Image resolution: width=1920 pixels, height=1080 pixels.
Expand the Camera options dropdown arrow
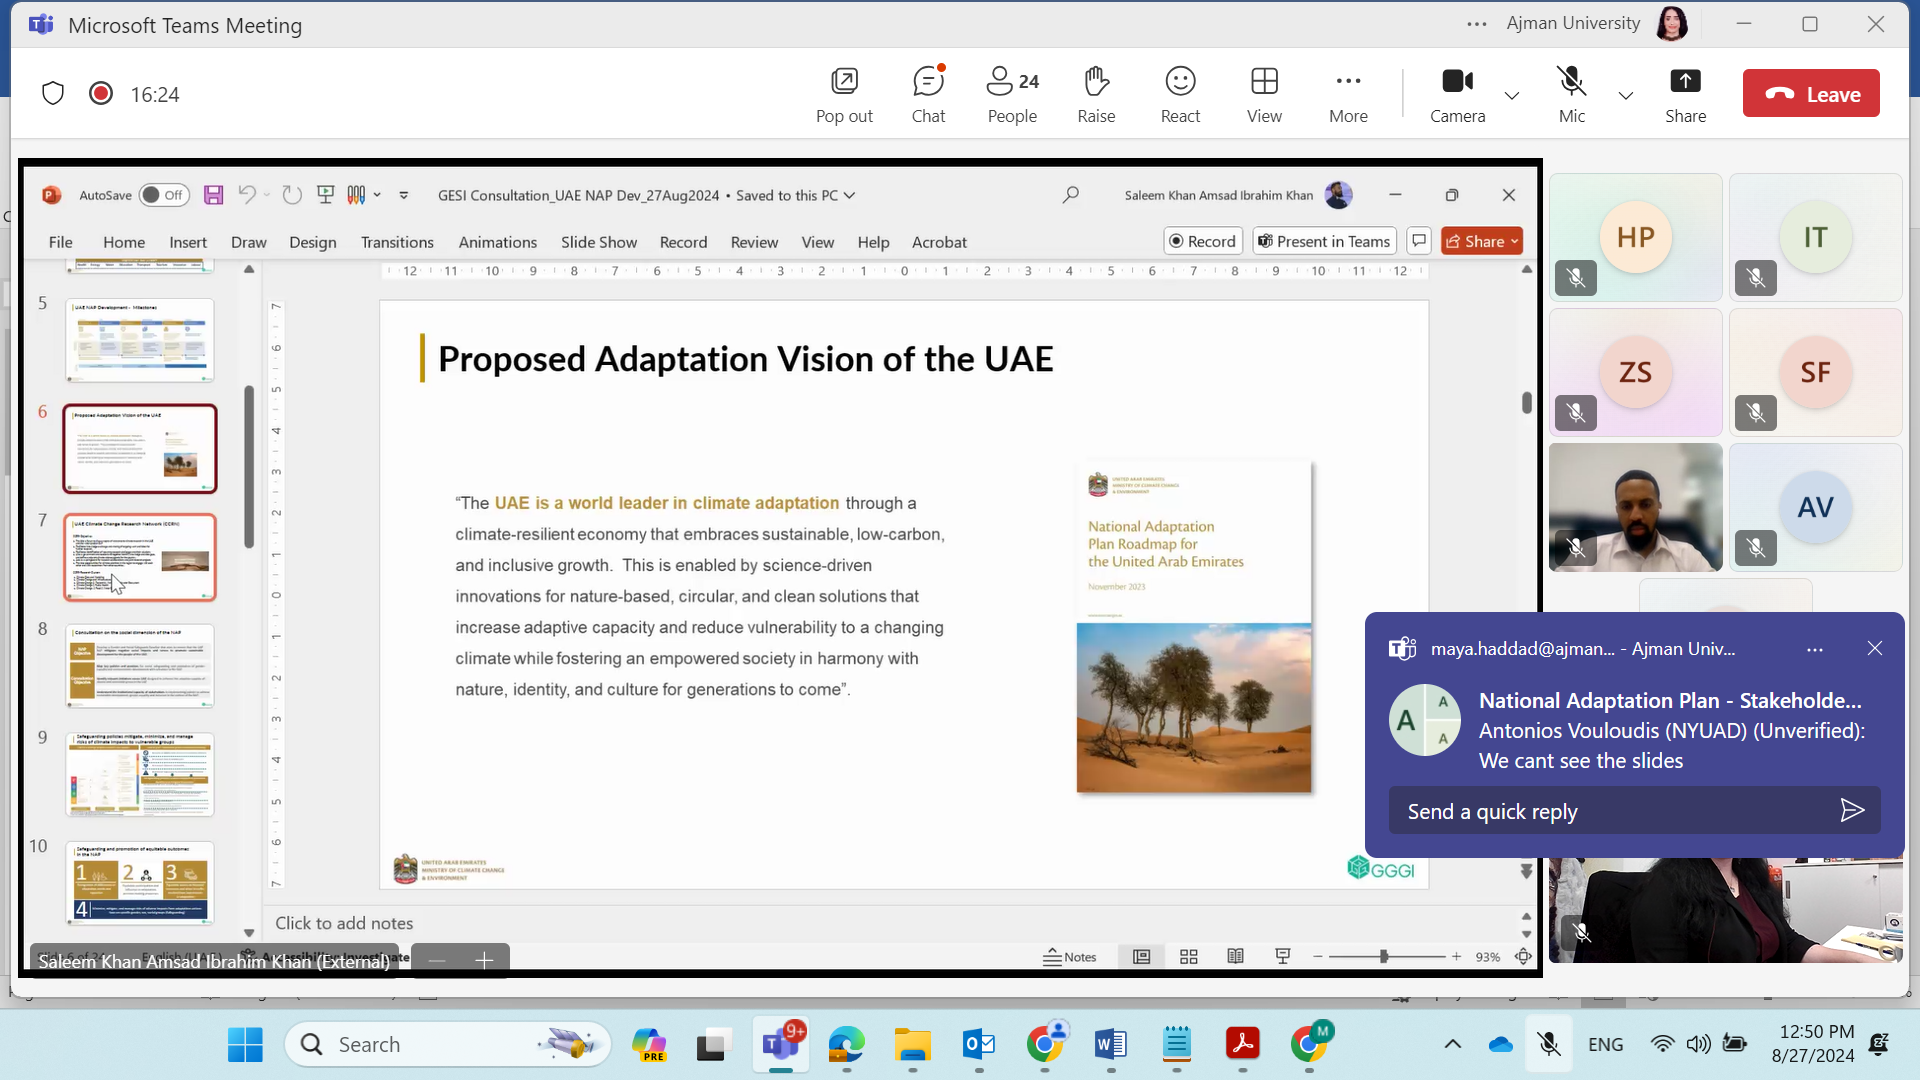pyautogui.click(x=1511, y=96)
